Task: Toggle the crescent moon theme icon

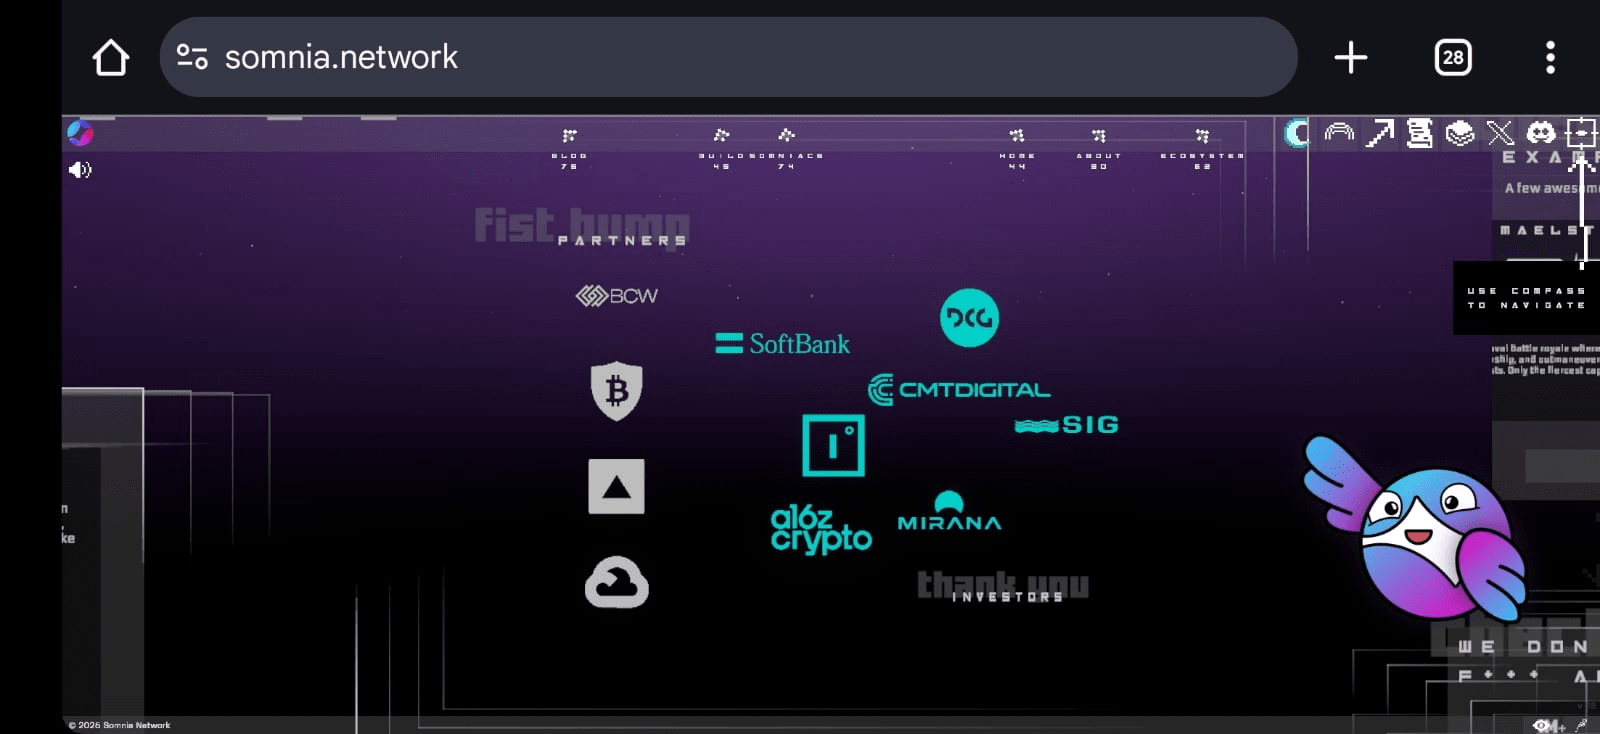Action: point(1297,133)
